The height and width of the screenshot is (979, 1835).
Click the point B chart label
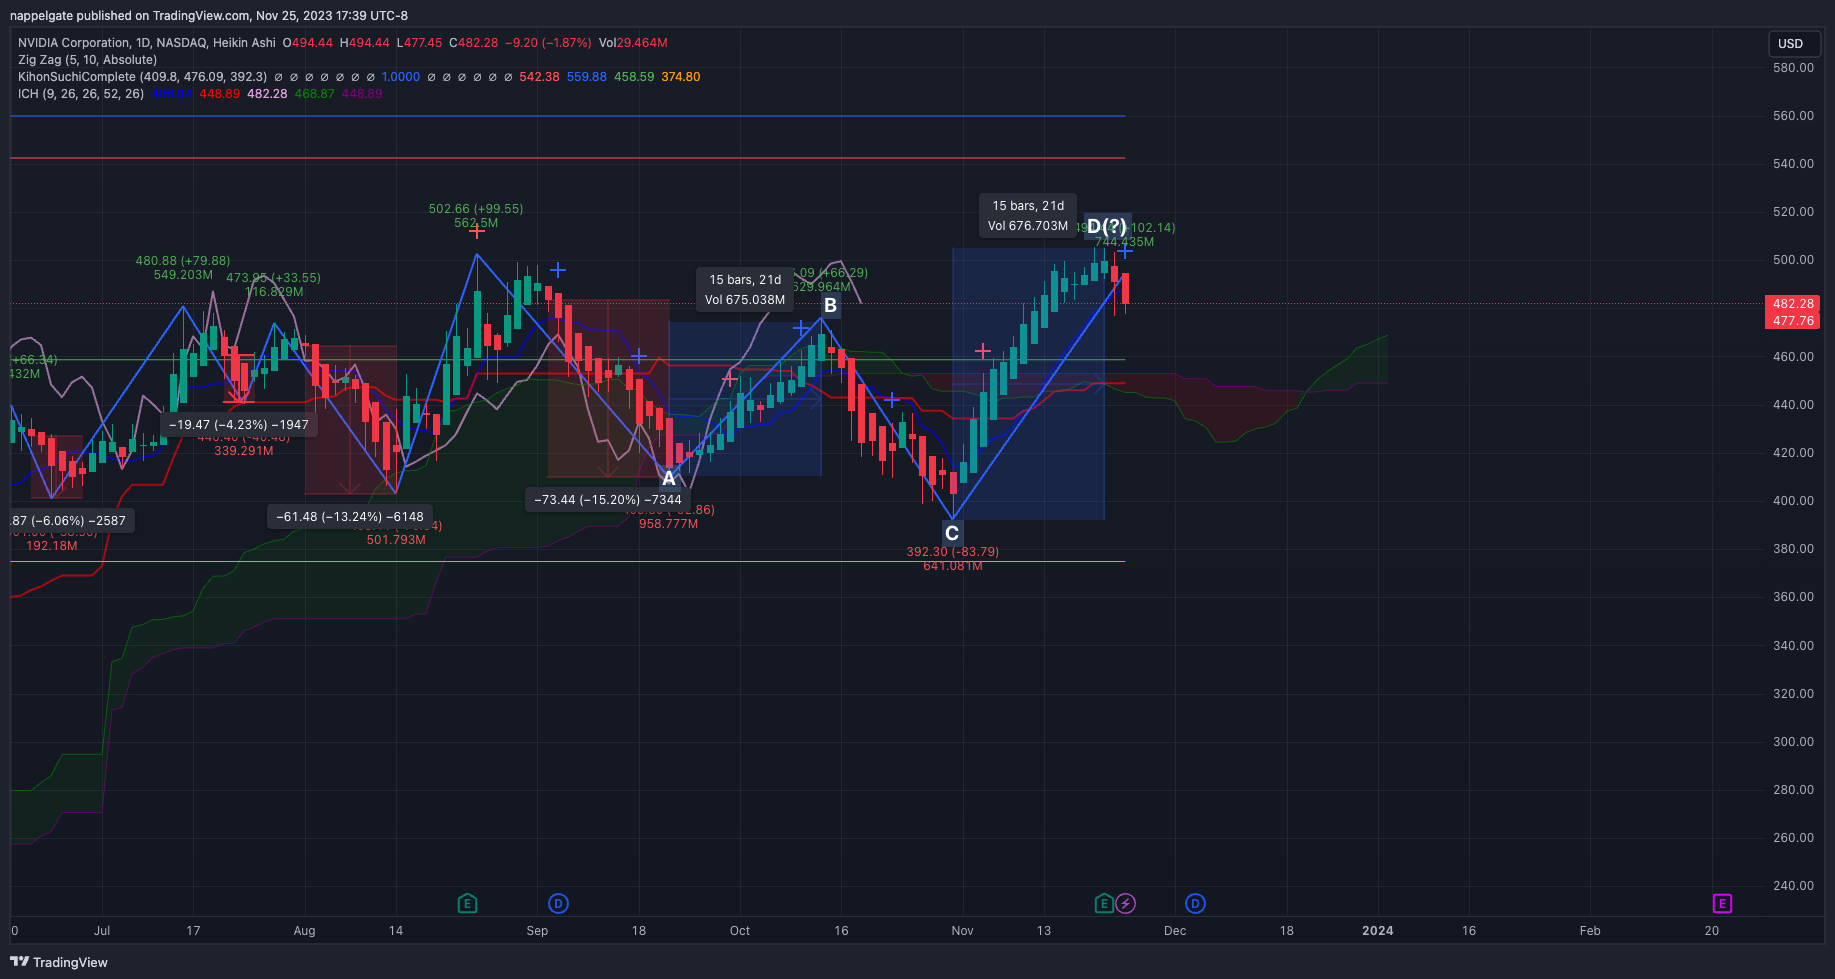[830, 306]
